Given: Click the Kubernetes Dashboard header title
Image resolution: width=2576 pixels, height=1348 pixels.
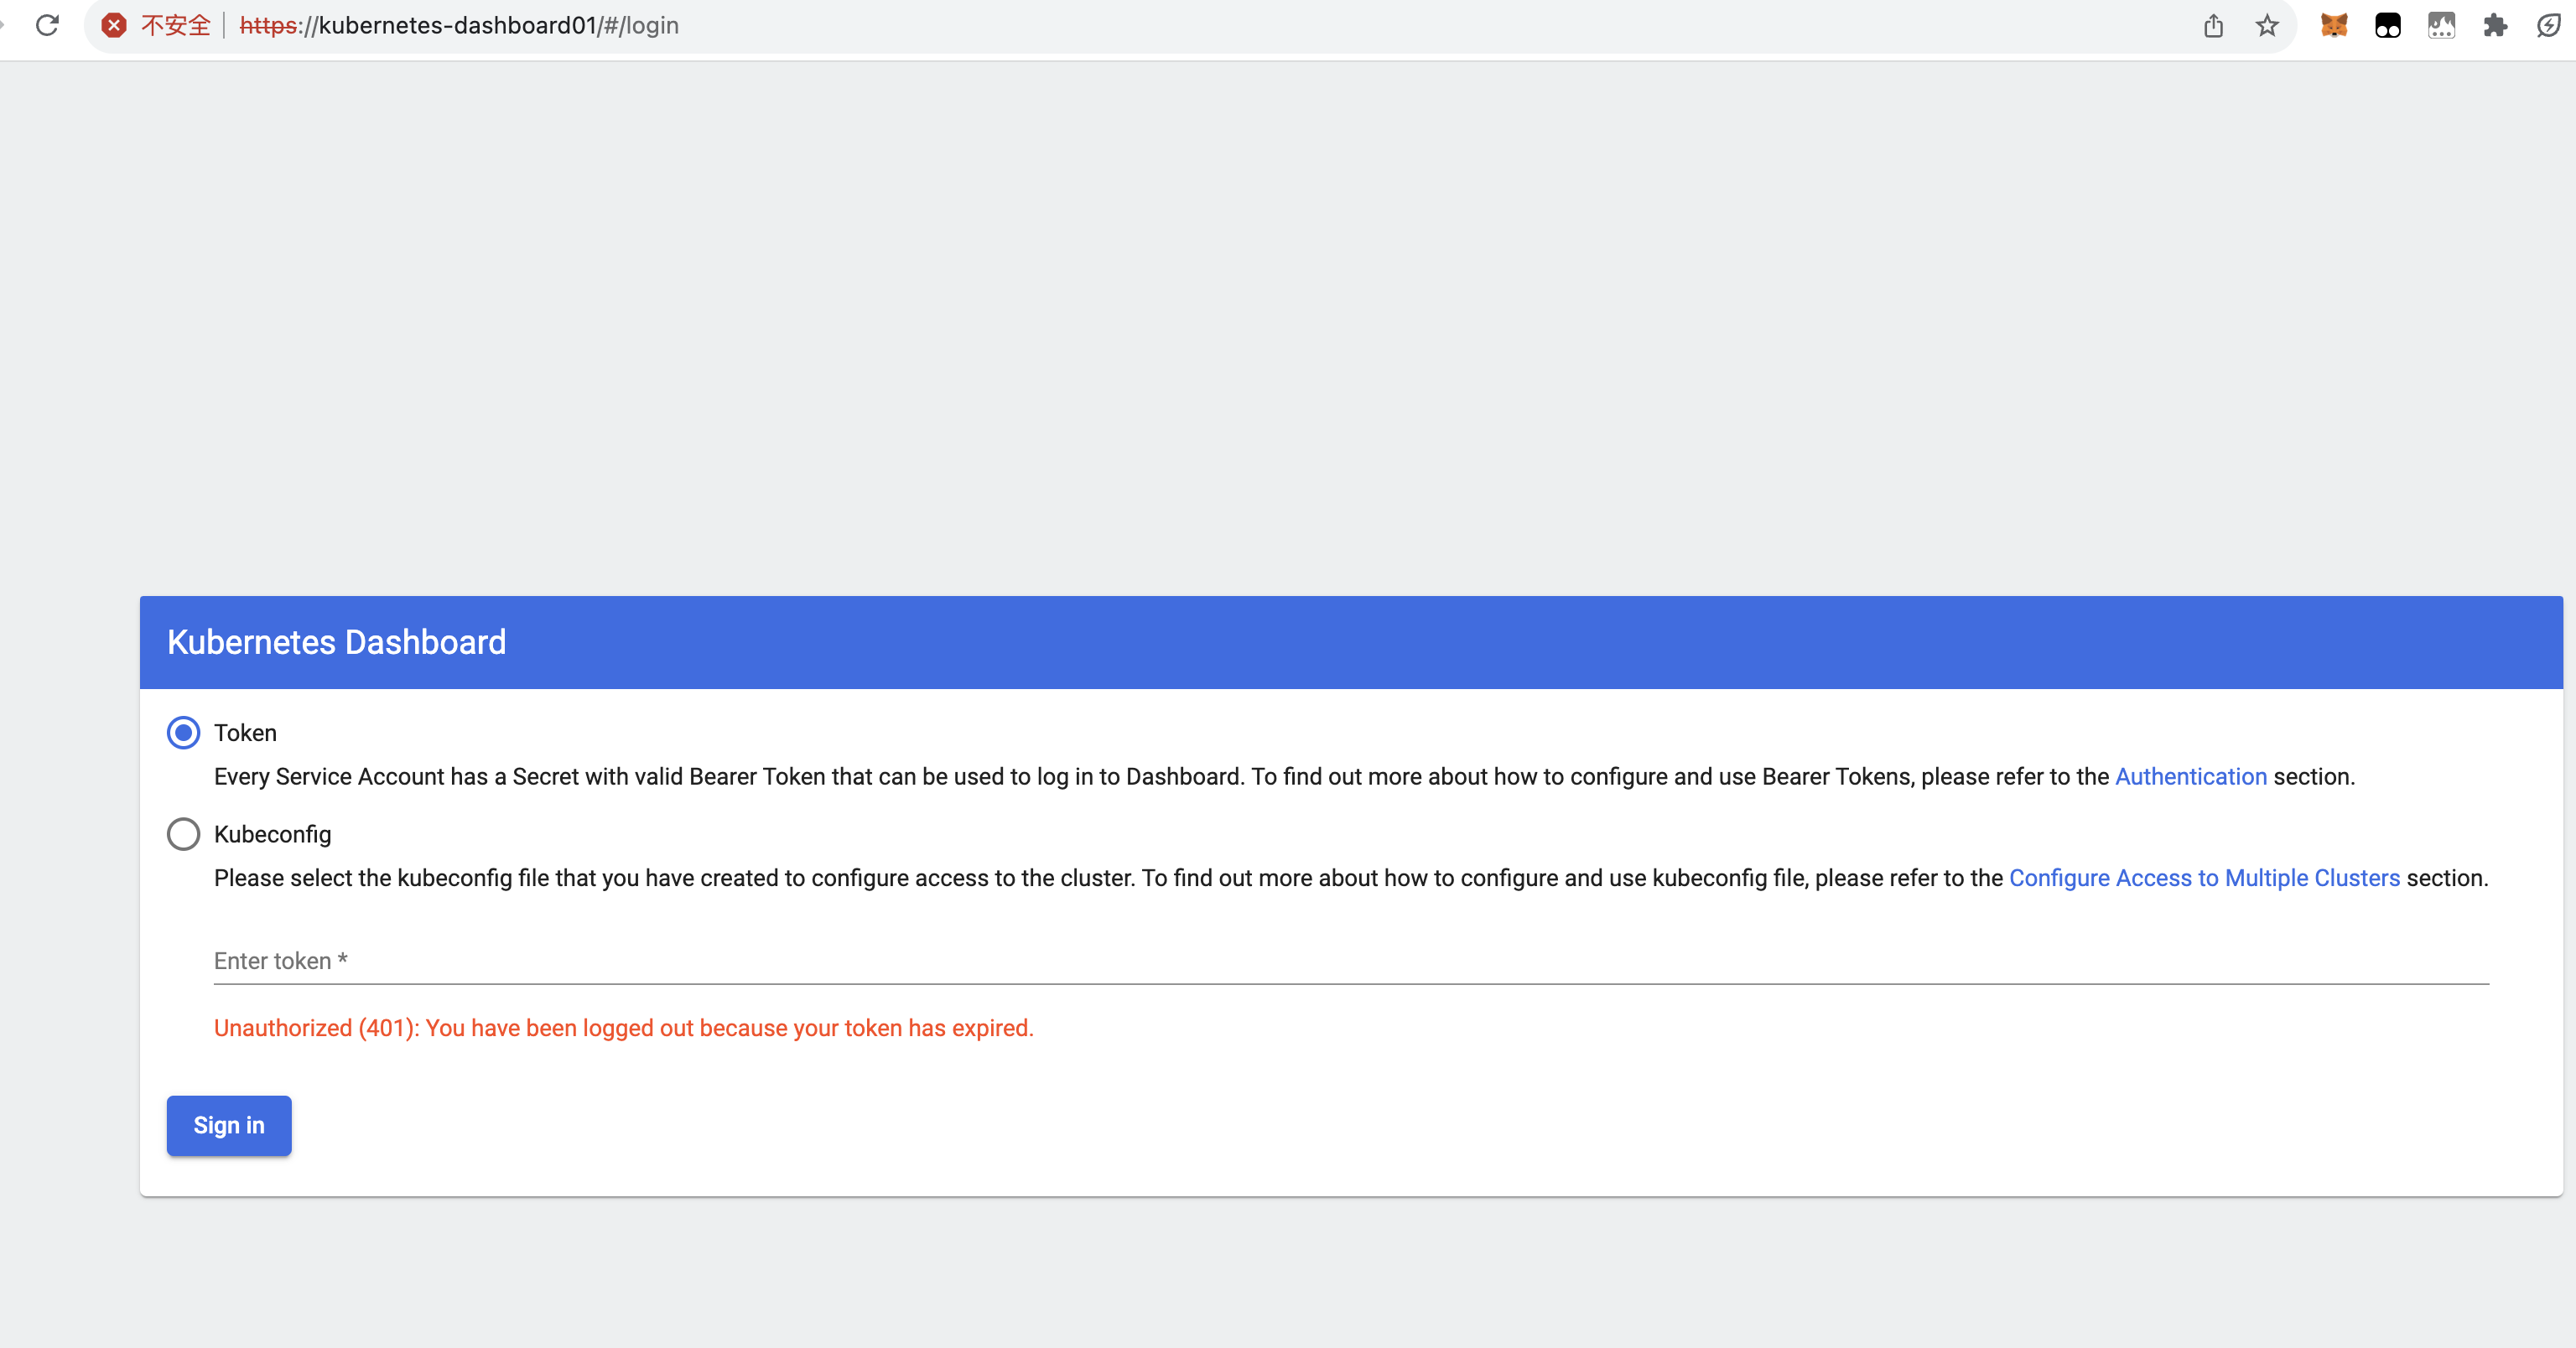Looking at the screenshot, I should pos(336,642).
